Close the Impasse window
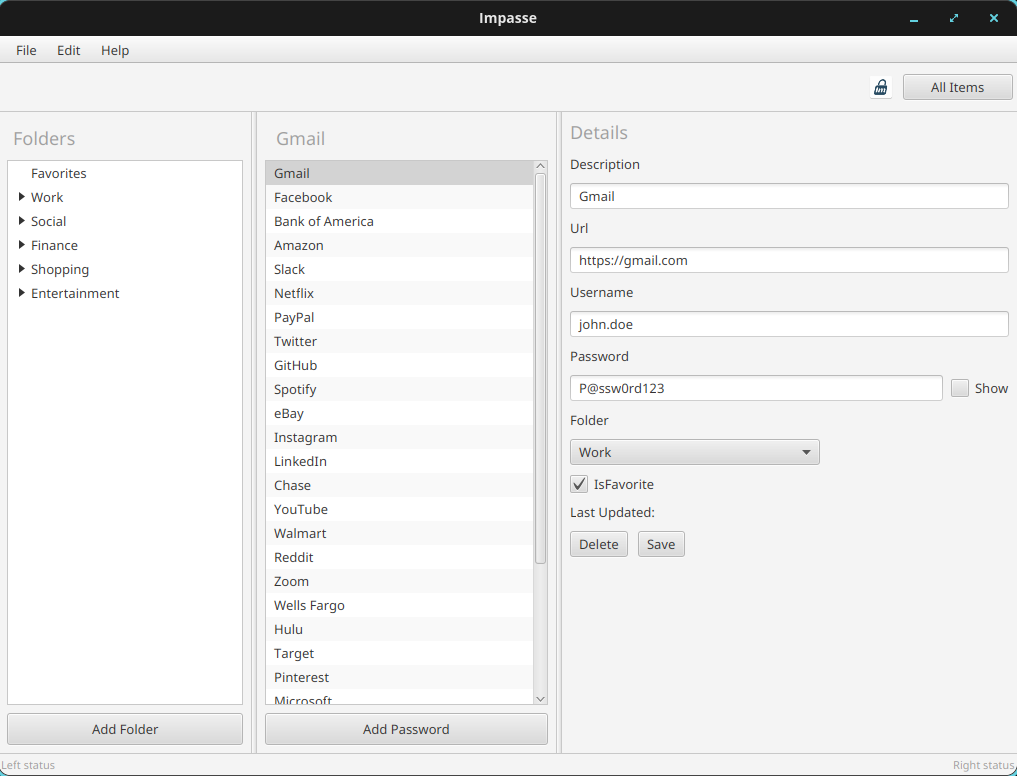1017x776 pixels. 993,18
